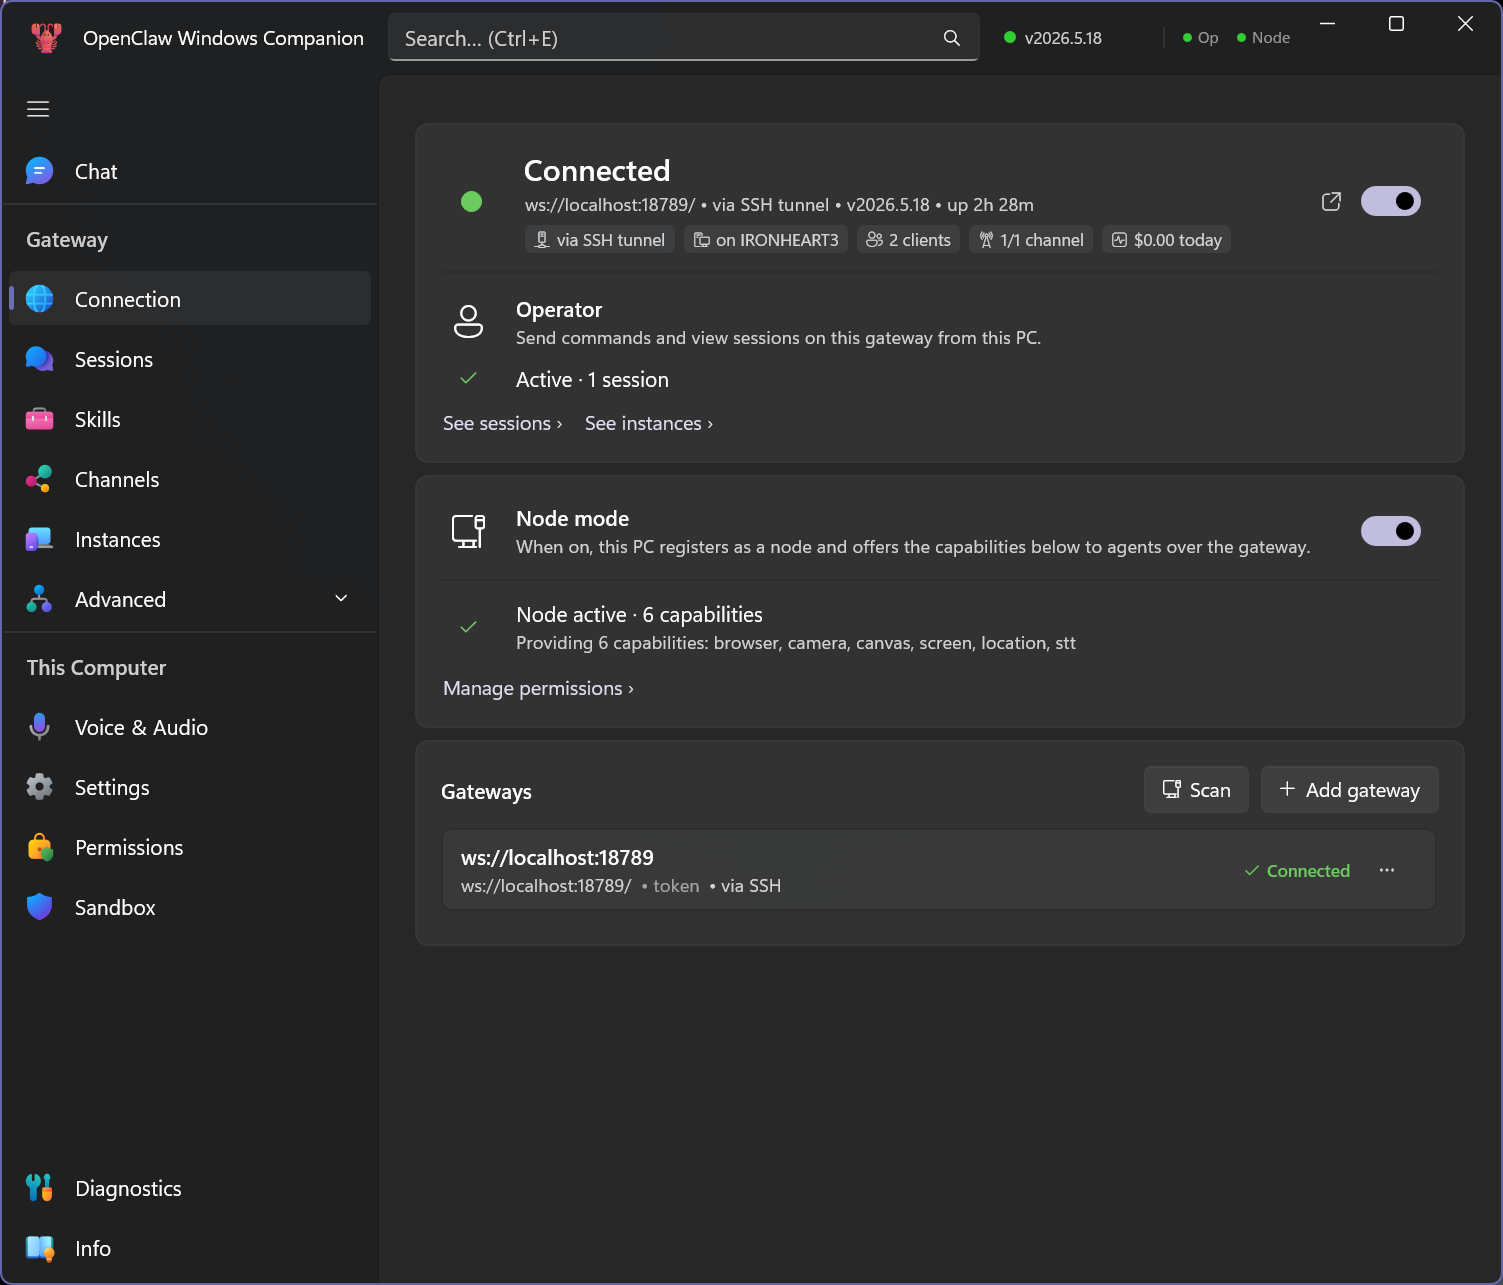This screenshot has width=1503, height=1285.
Task: Select the ws://localhost:18789 gateway row
Action: coord(939,870)
